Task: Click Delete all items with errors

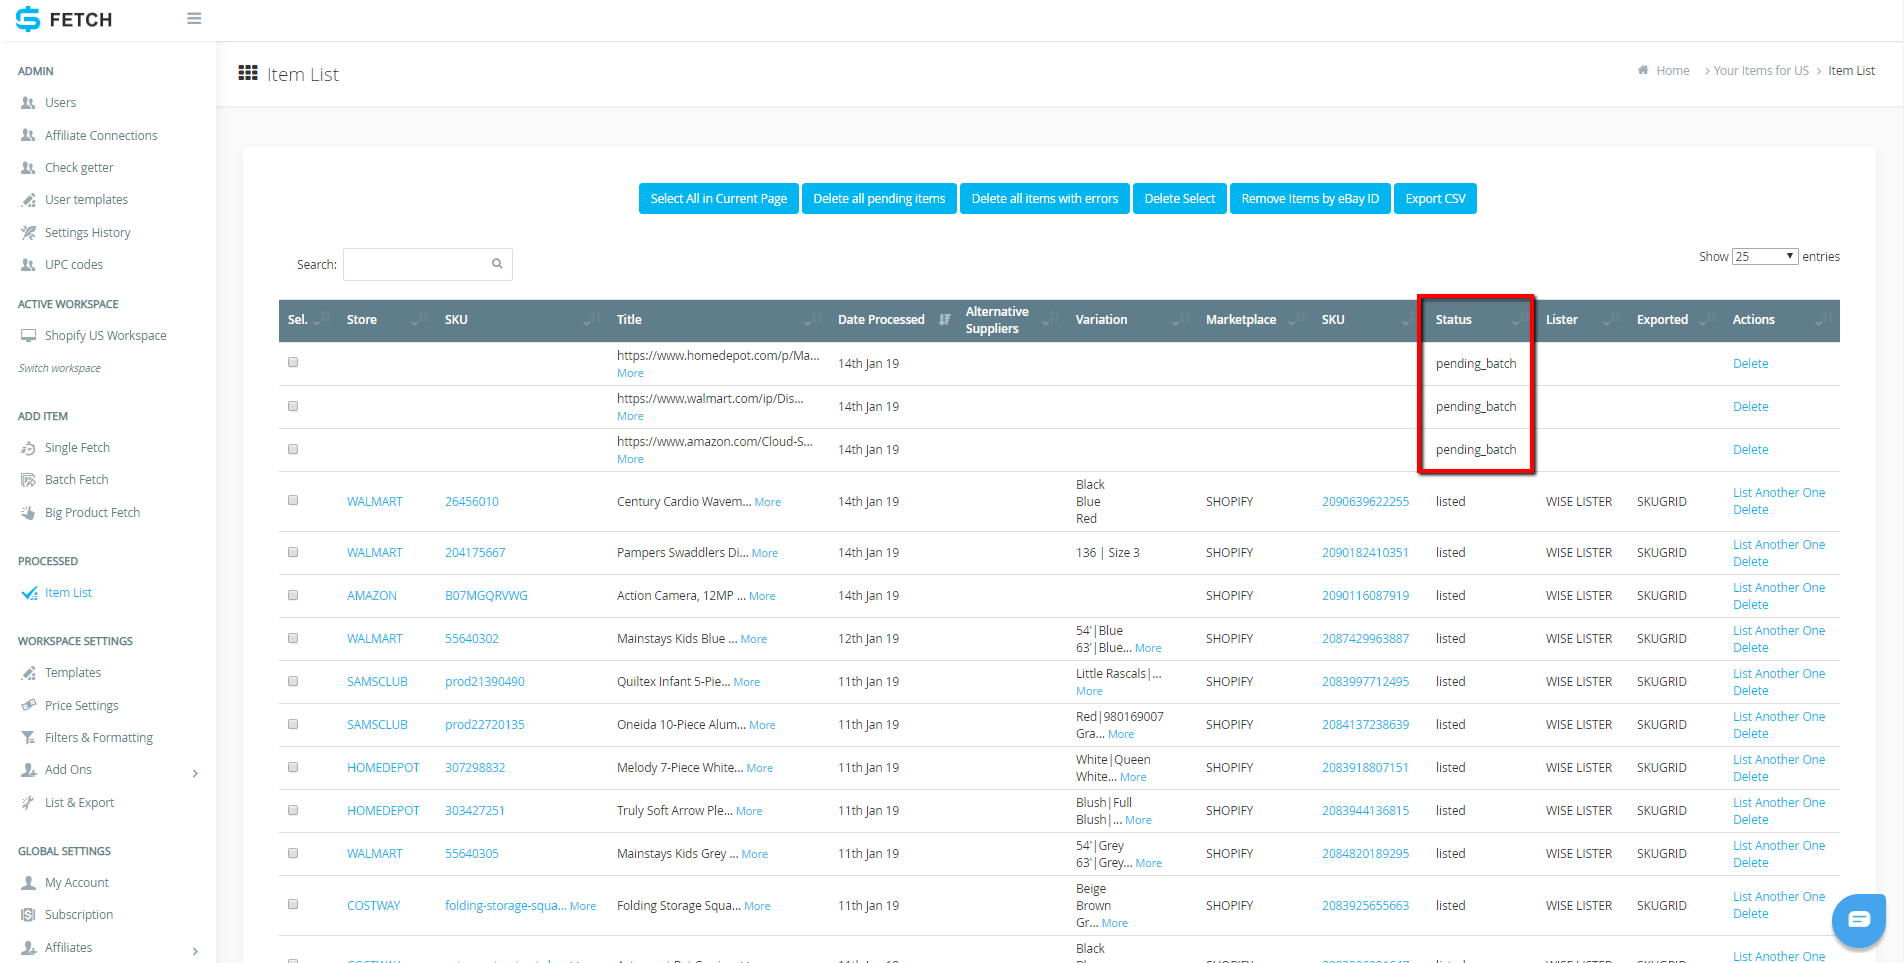Action: [1045, 199]
